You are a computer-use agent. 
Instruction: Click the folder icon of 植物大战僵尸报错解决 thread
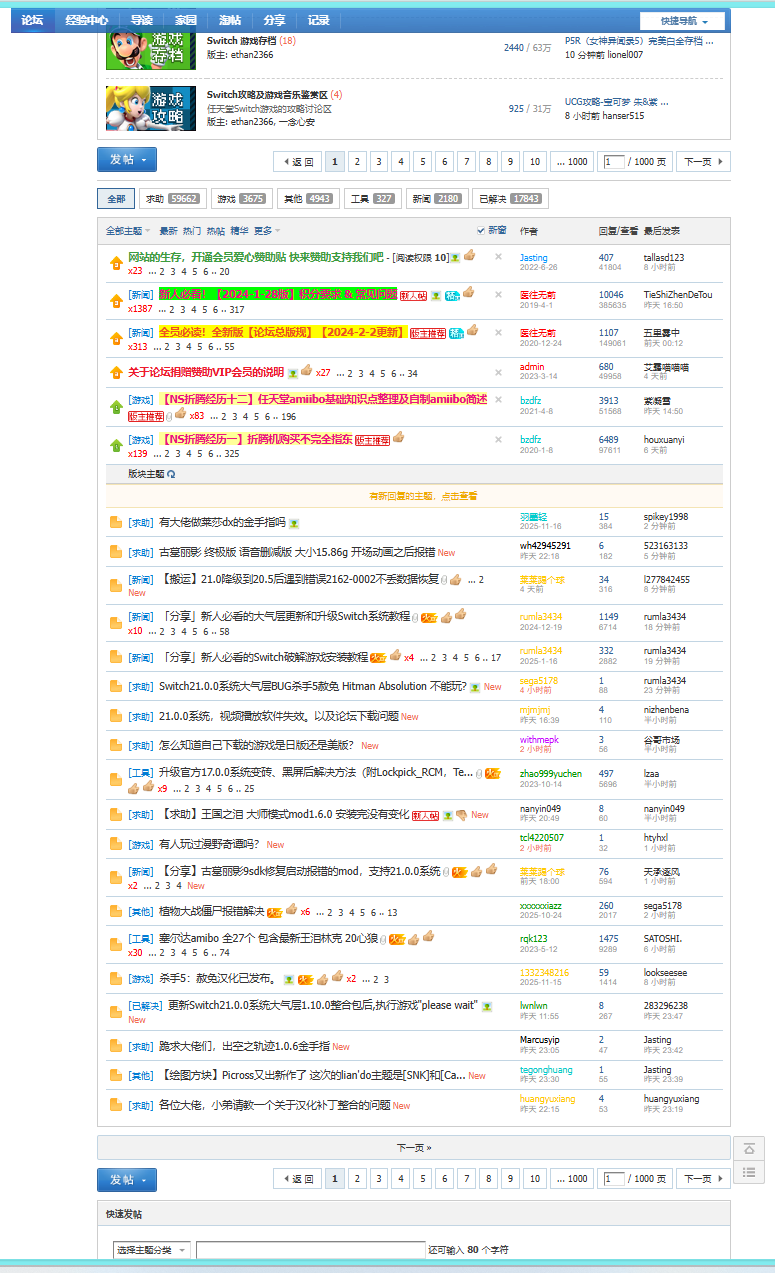tap(116, 911)
